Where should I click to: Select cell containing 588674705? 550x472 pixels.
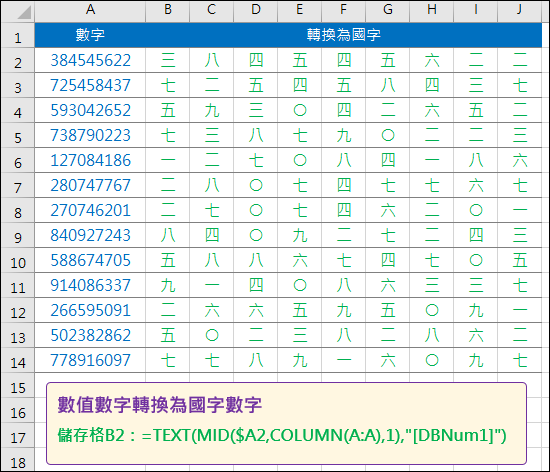pyautogui.click(x=90, y=260)
